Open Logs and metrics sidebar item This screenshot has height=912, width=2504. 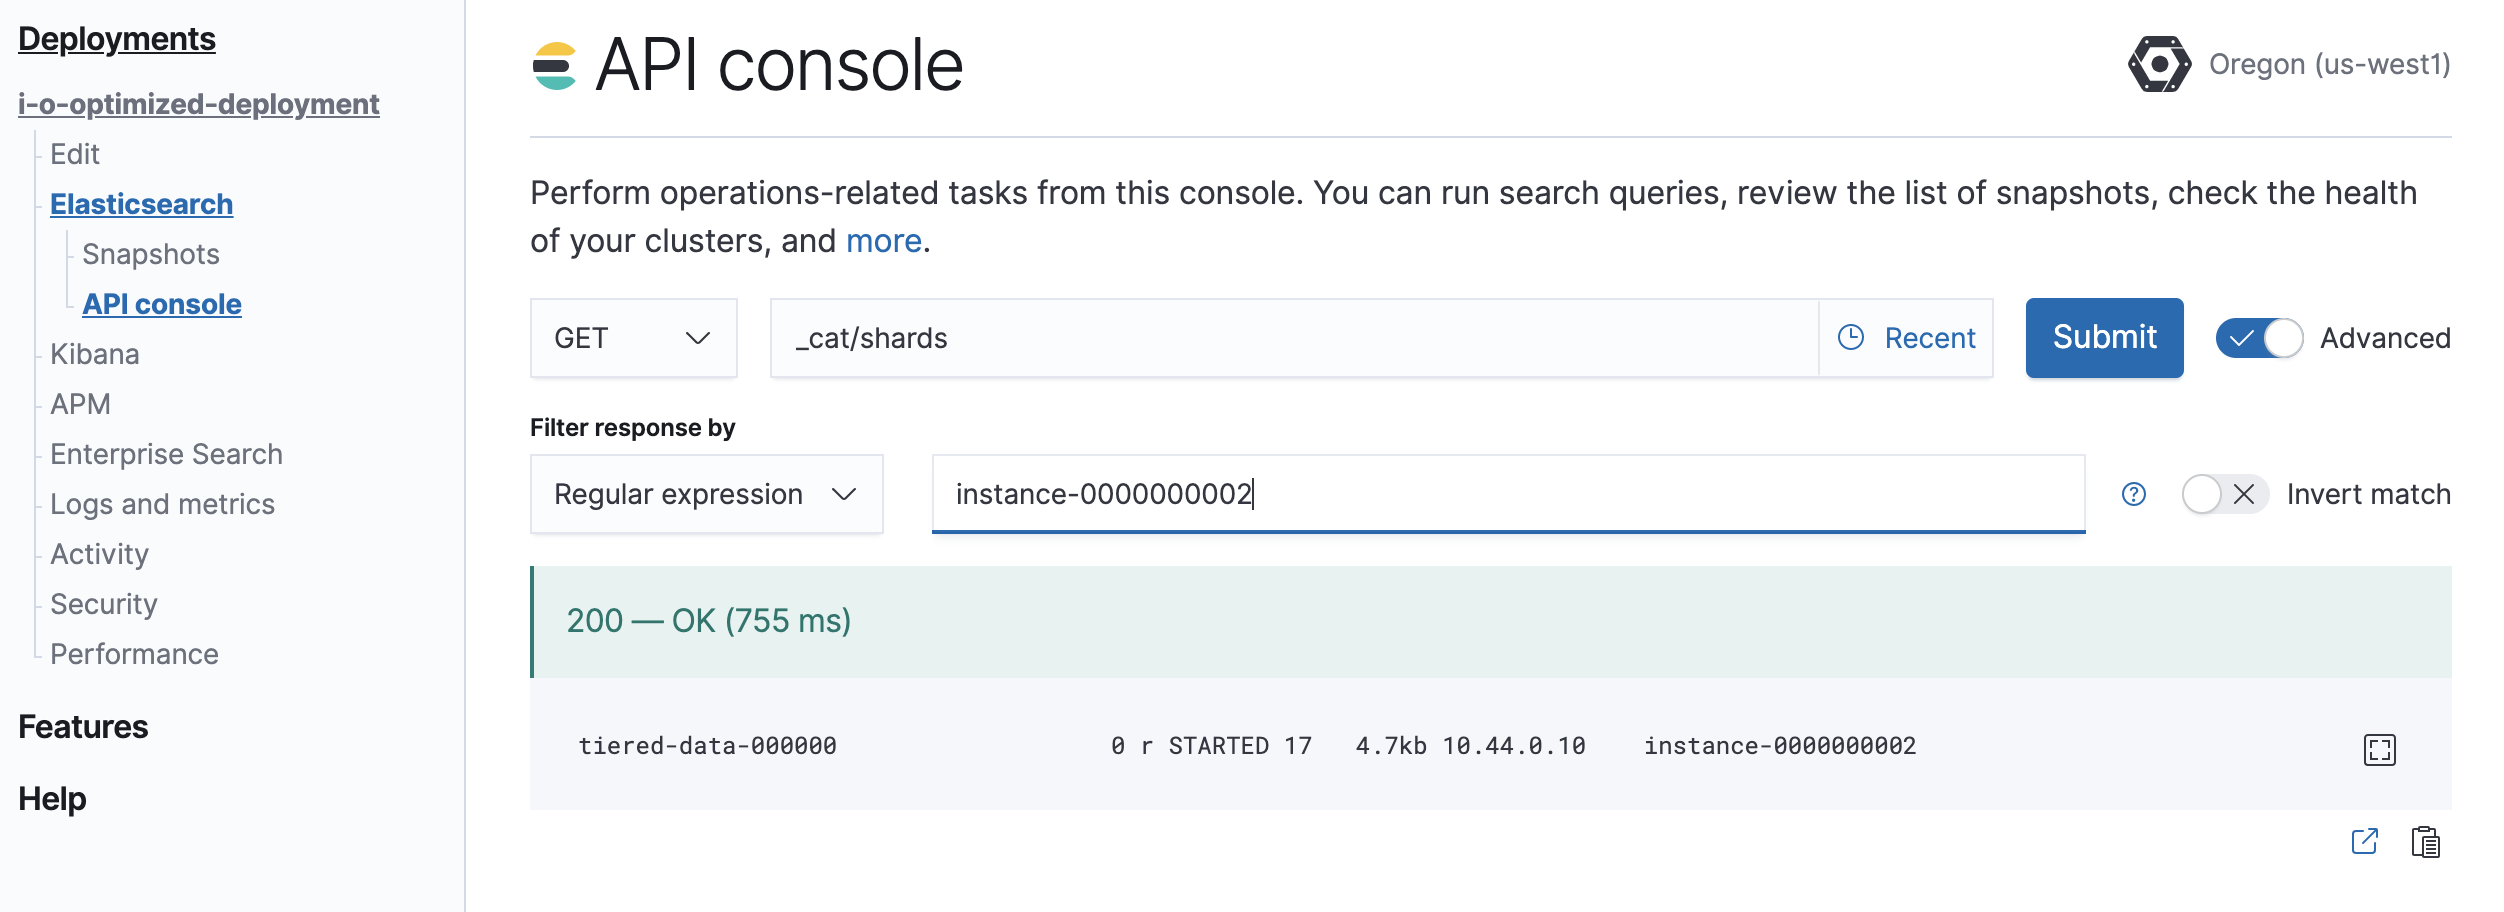(162, 504)
